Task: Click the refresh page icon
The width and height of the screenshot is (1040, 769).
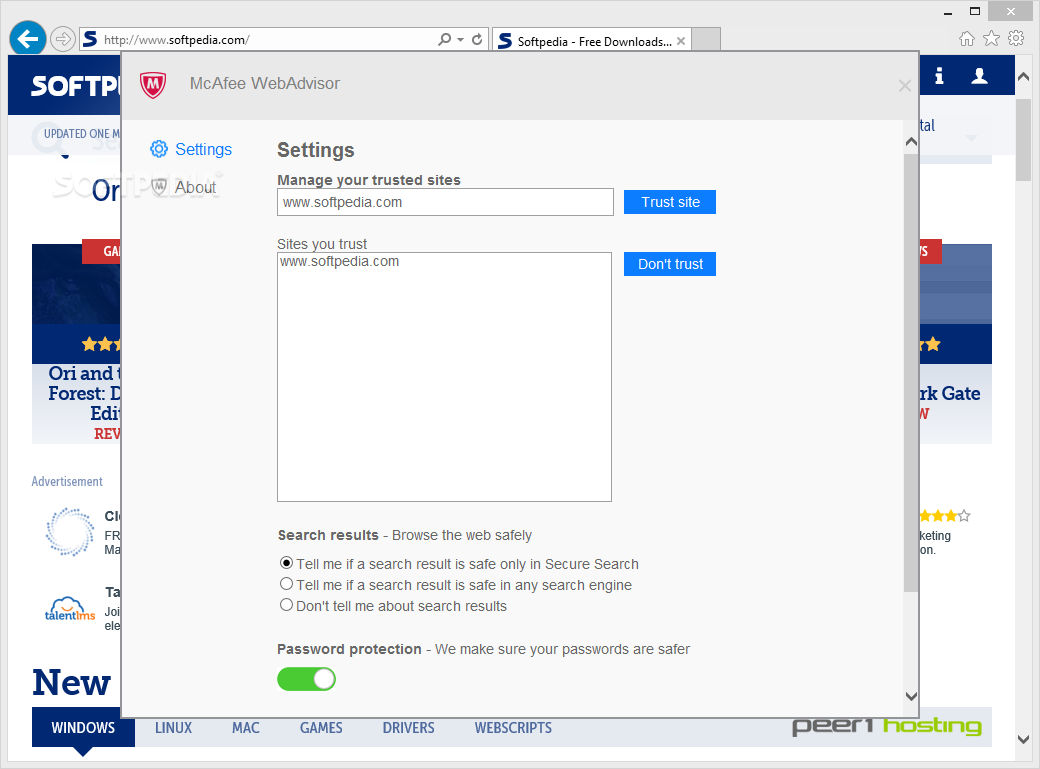Action: point(477,40)
